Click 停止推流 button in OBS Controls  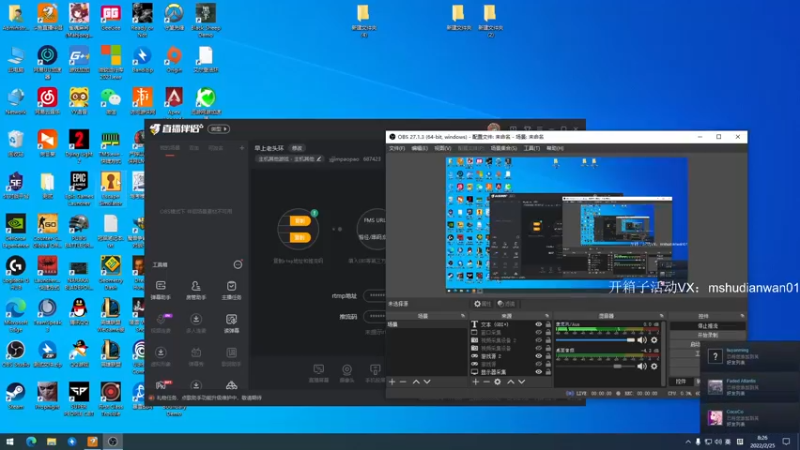(707, 326)
